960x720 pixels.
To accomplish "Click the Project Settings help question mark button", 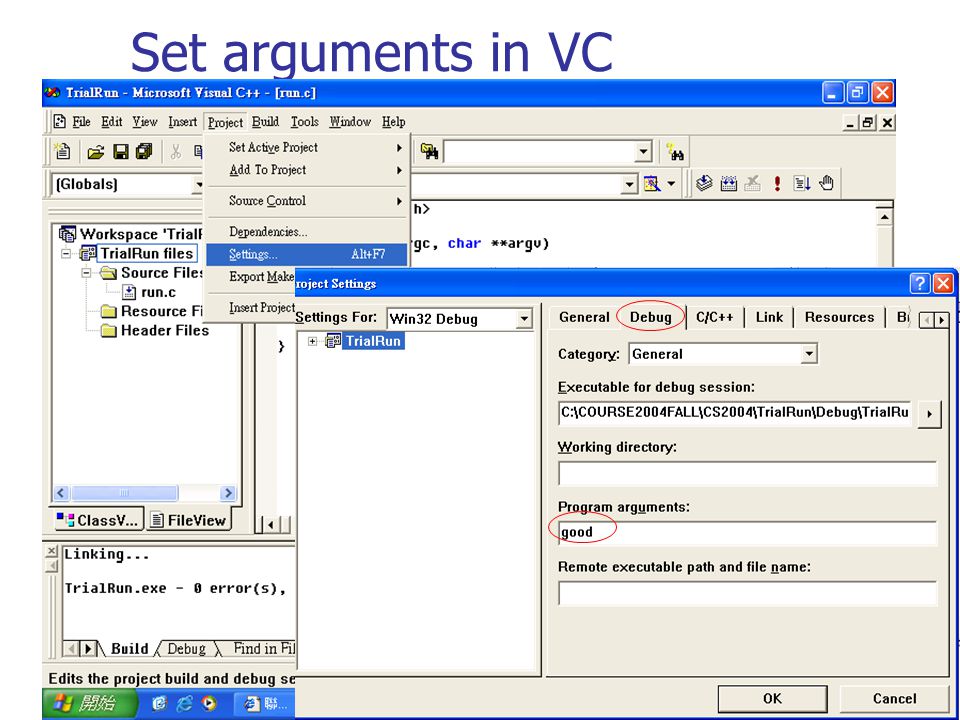I will coord(919,283).
